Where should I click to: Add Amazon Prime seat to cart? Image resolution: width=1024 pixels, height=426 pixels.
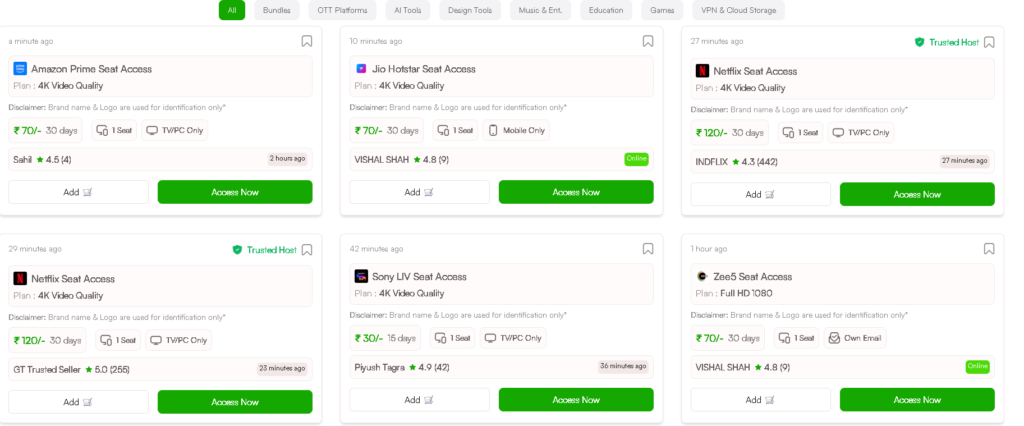pyautogui.click(x=78, y=192)
